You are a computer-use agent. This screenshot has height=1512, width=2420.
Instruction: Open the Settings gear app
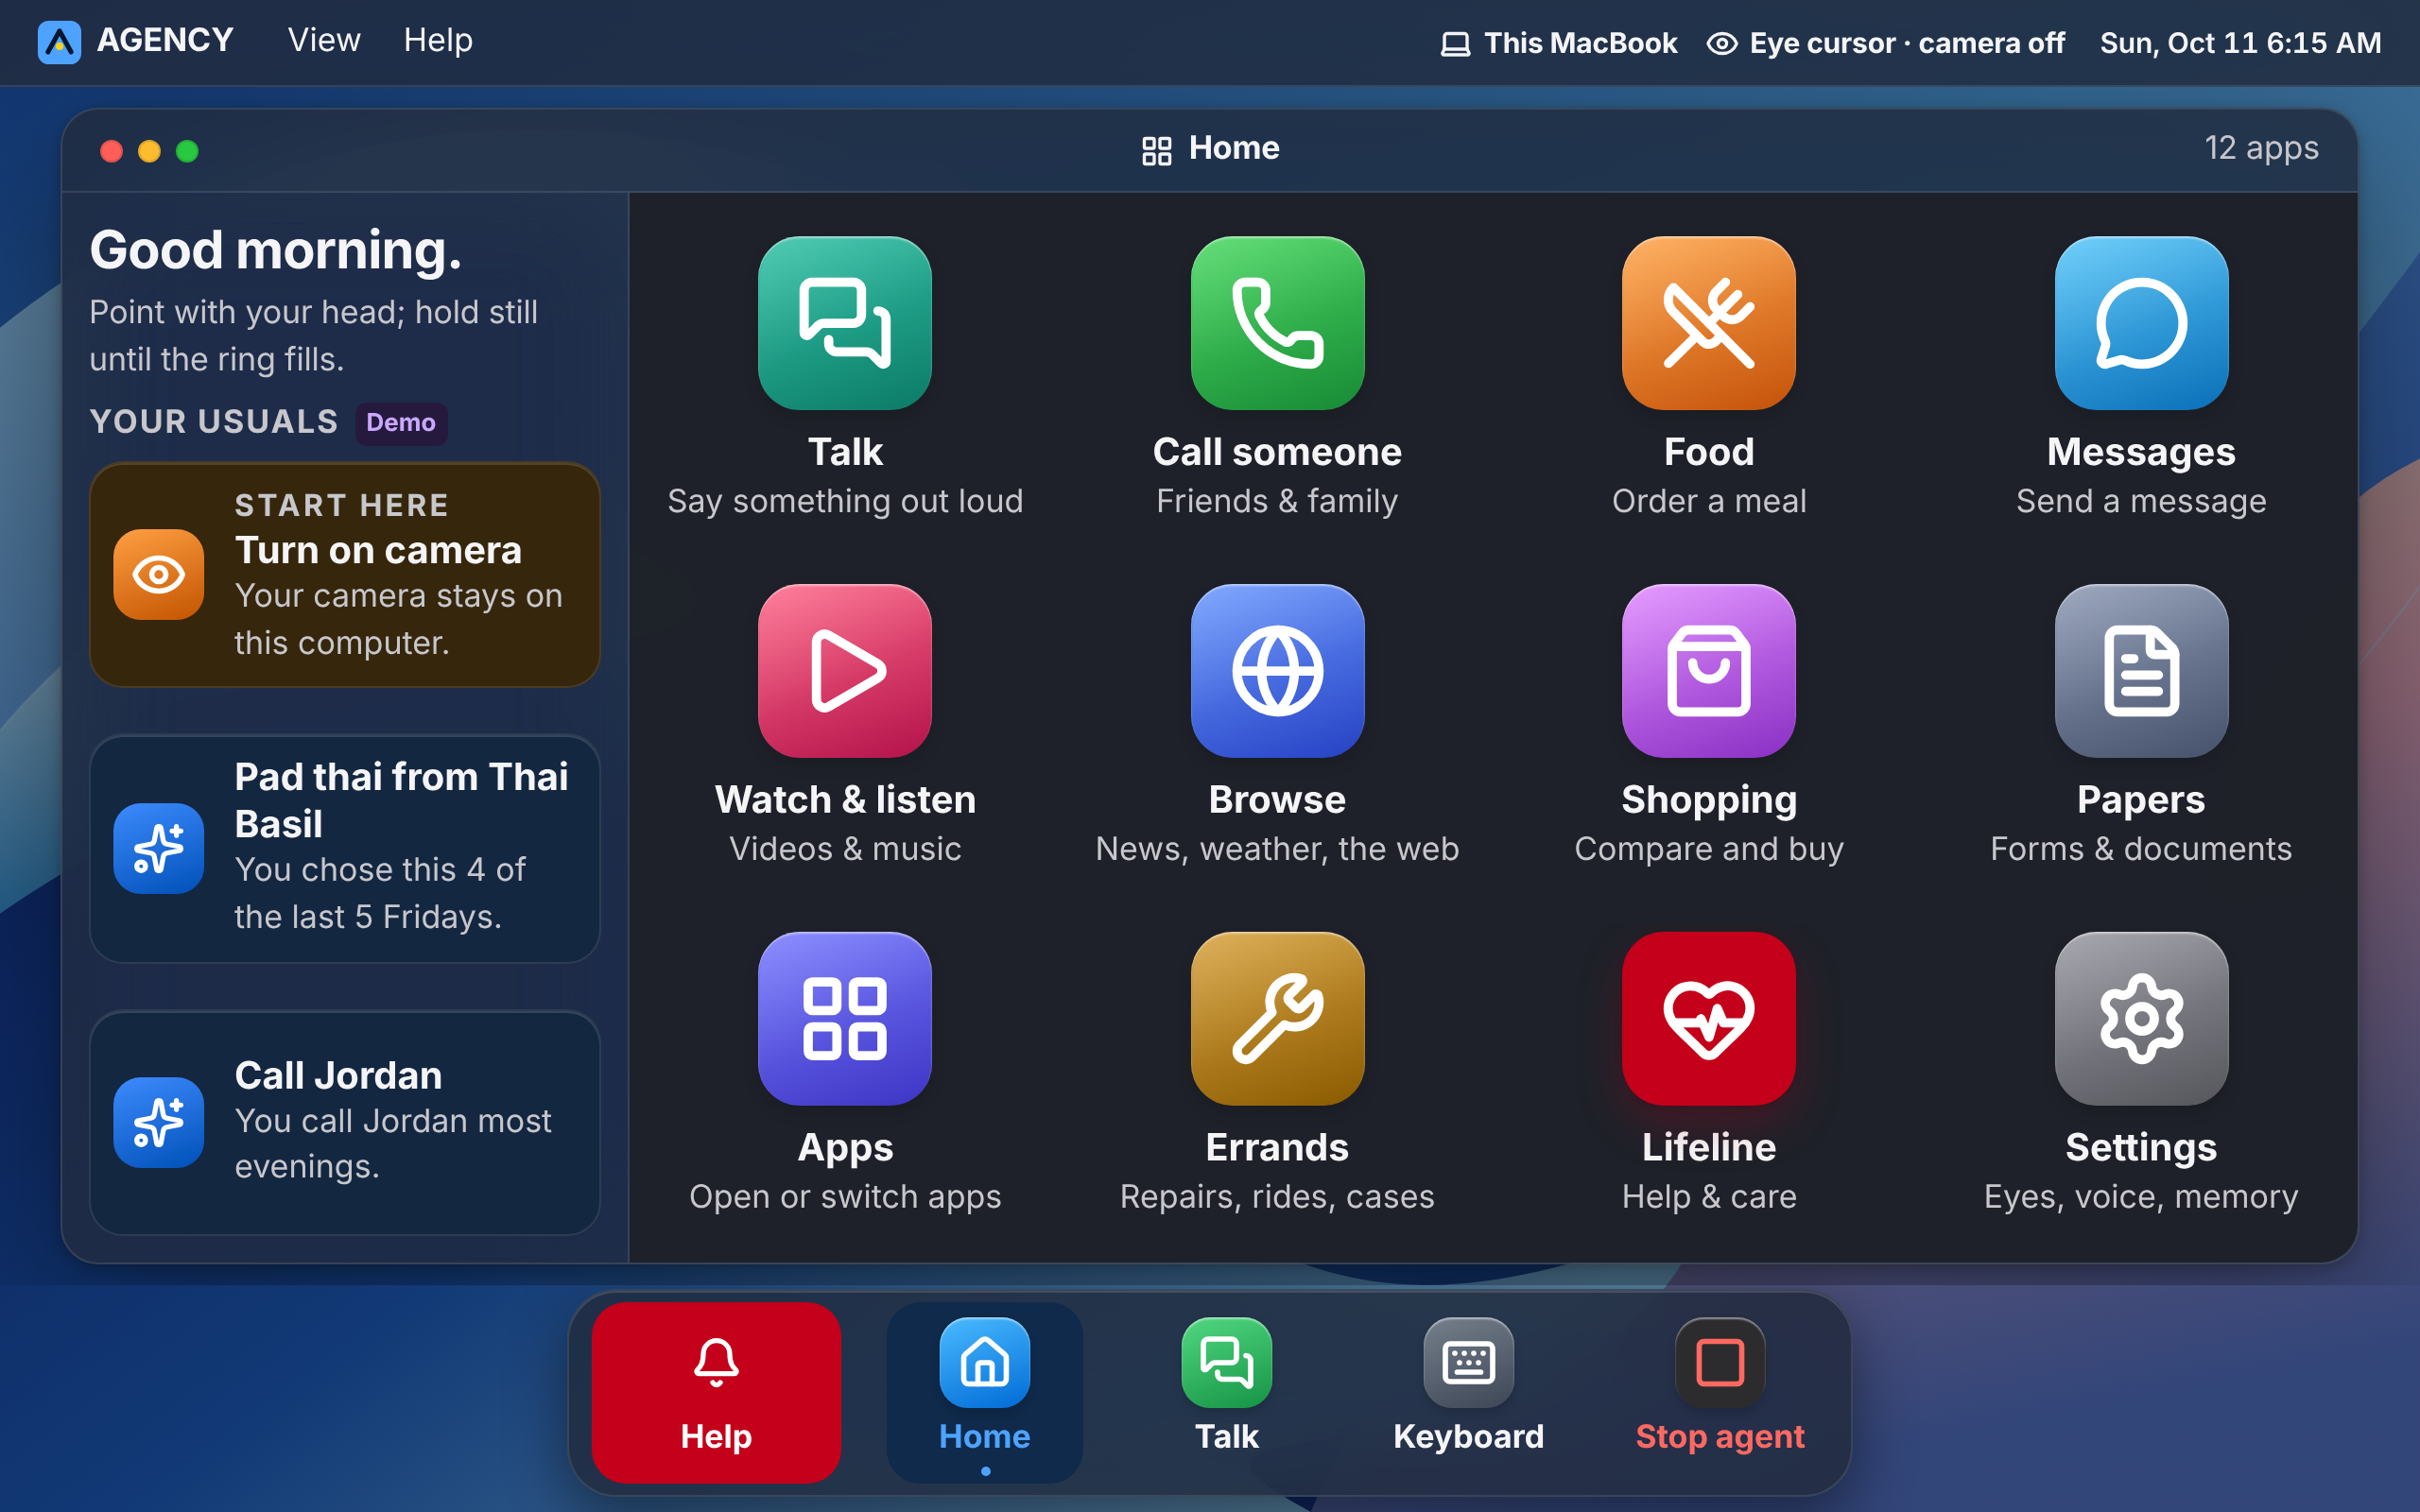click(x=2141, y=1019)
